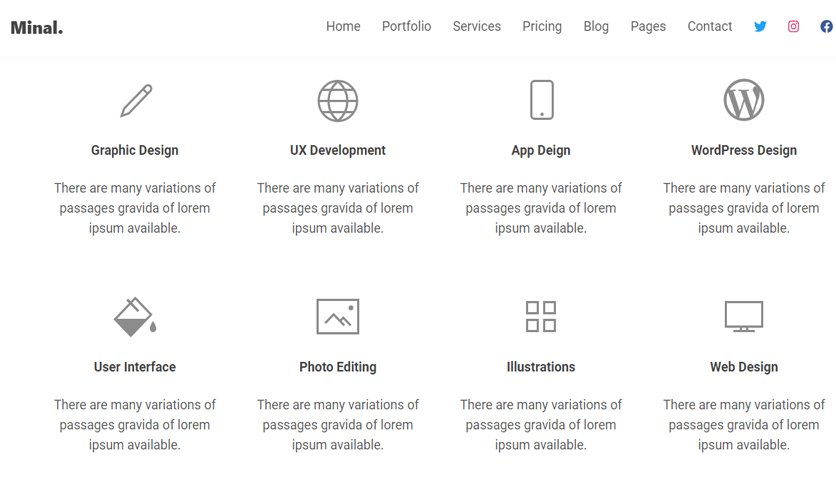Navigate to the Blog menu item

(x=596, y=27)
